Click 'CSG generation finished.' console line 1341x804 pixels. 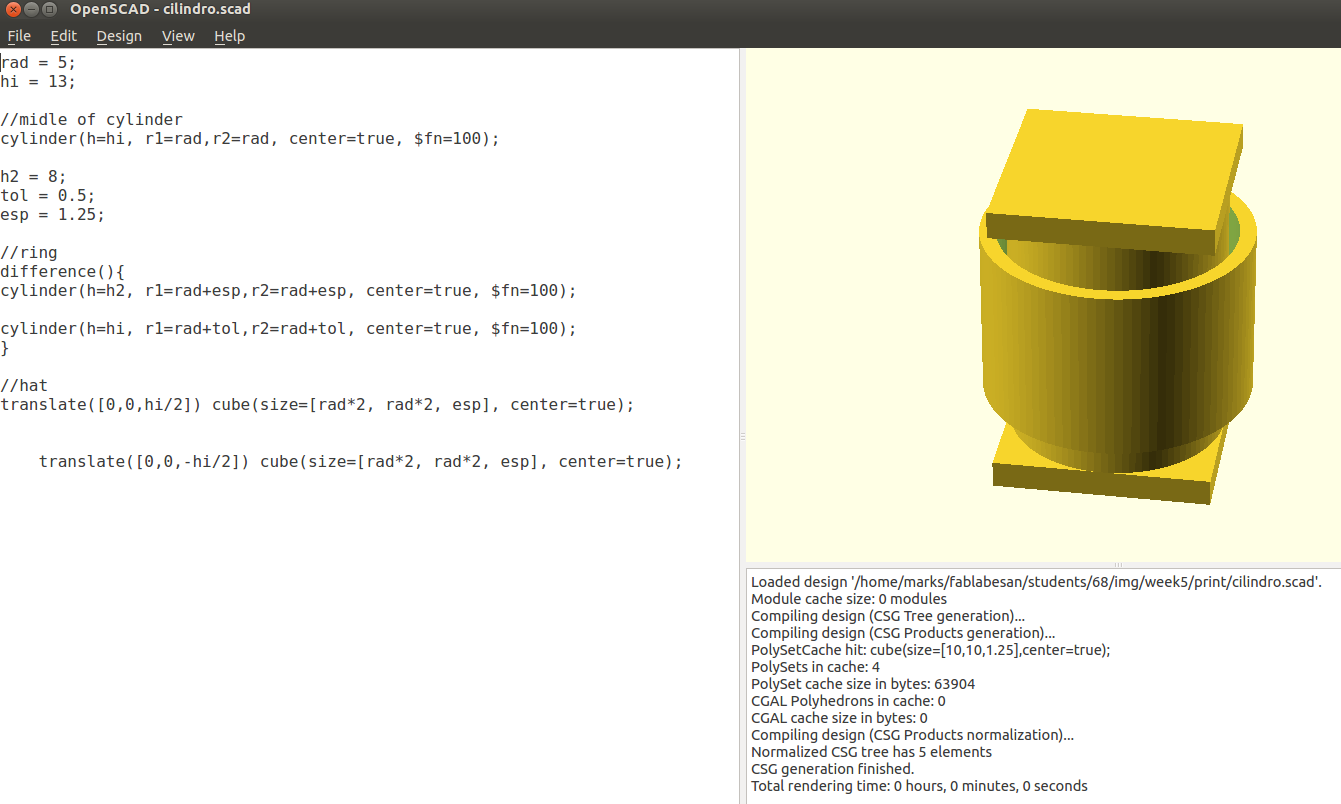tap(832, 769)
